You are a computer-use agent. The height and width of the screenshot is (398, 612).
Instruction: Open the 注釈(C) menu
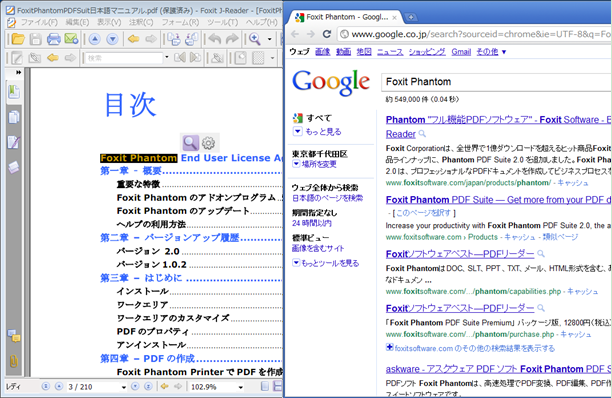point(141,22)
